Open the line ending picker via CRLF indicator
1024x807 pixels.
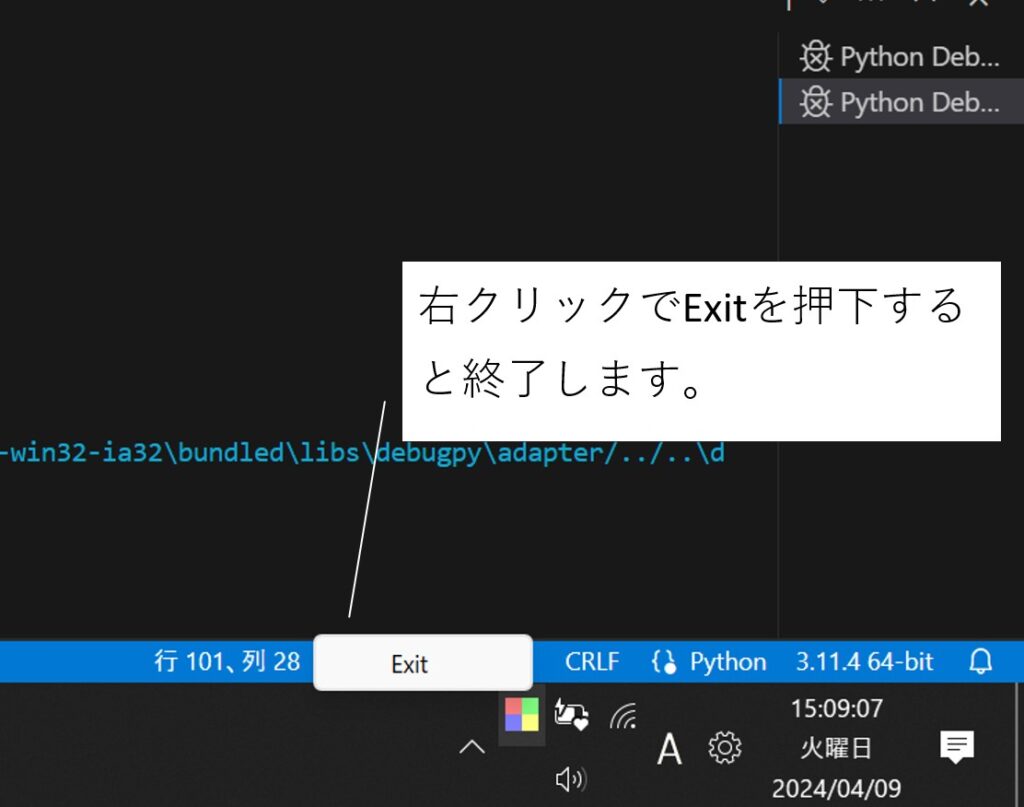point(593,661)
